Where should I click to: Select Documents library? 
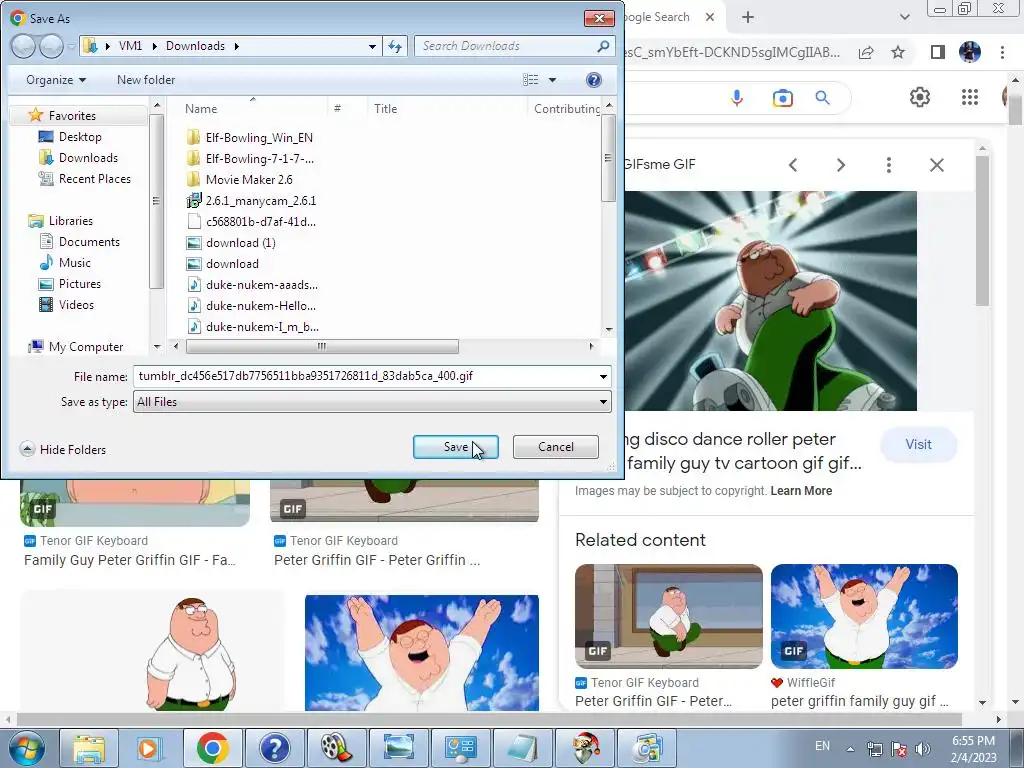click(89, 242)
